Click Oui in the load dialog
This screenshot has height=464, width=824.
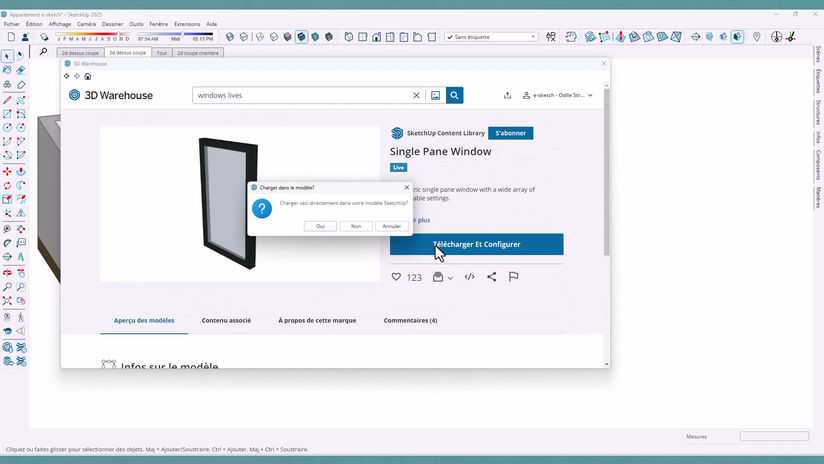point(320,226)
